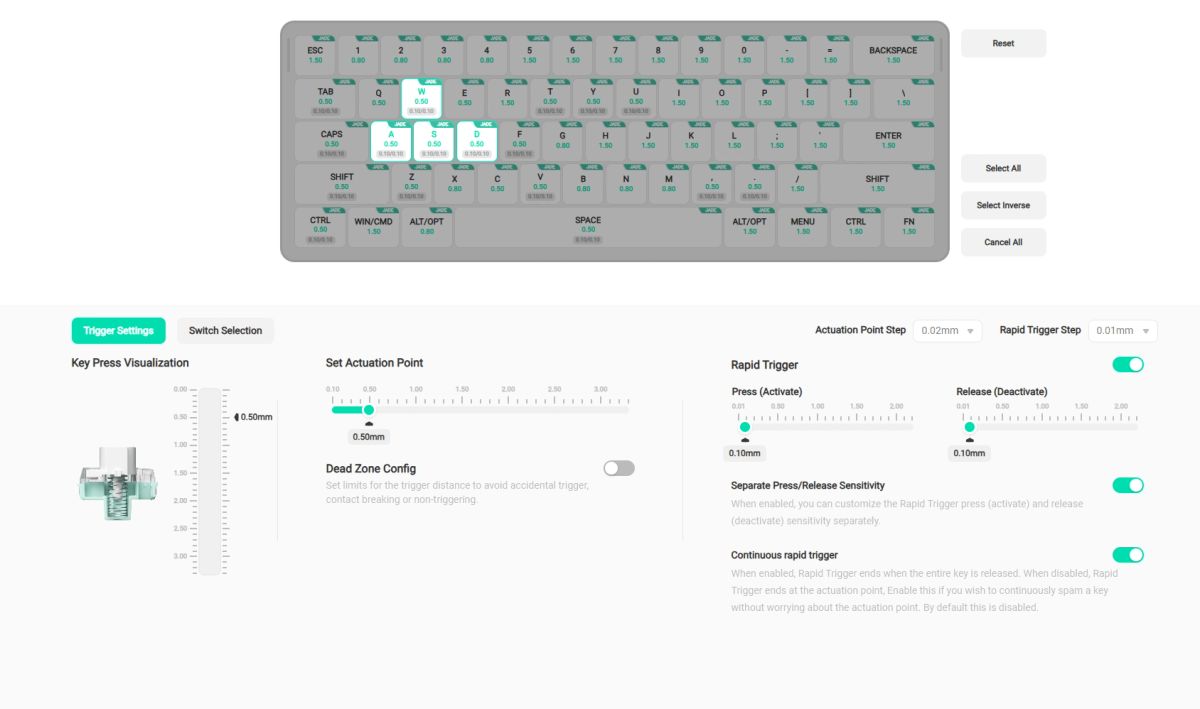The height and width of the screenshot is (709, 1200).
Task: Select the SPACE bar key
Action: point(588,227)
